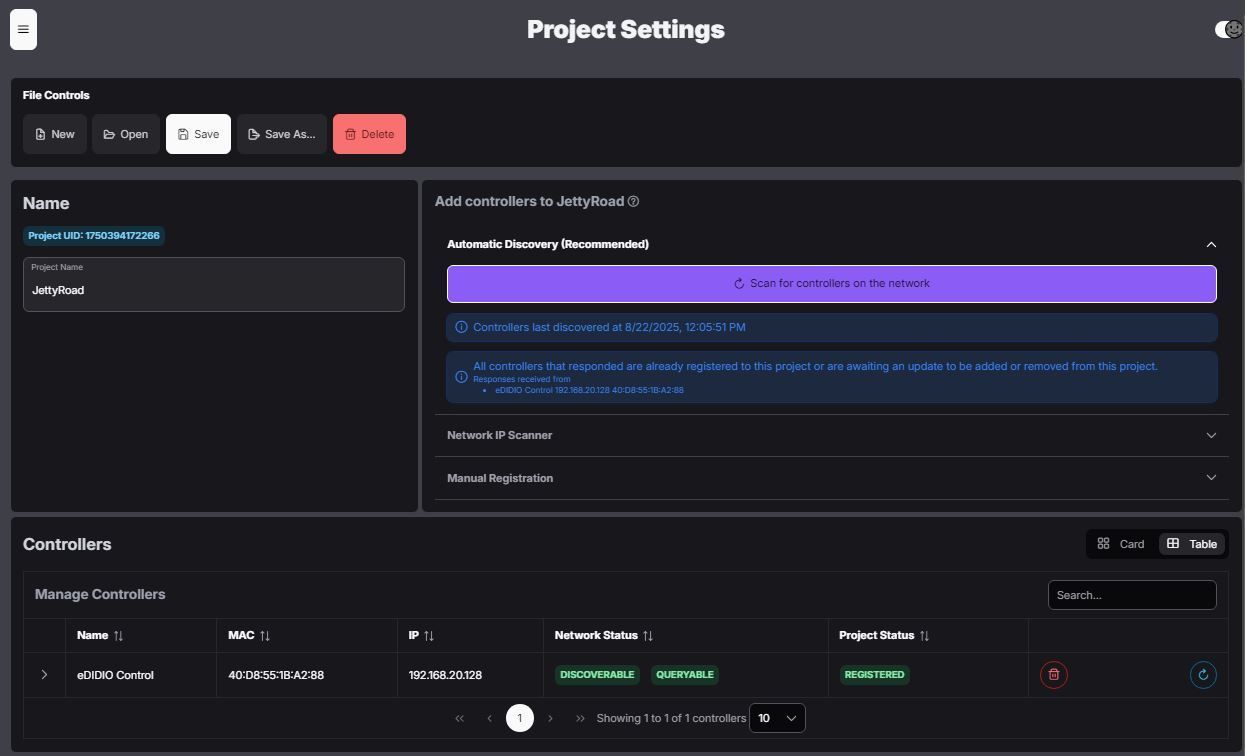Delete the eDIDIO Control controller

tap(1053, 675)
